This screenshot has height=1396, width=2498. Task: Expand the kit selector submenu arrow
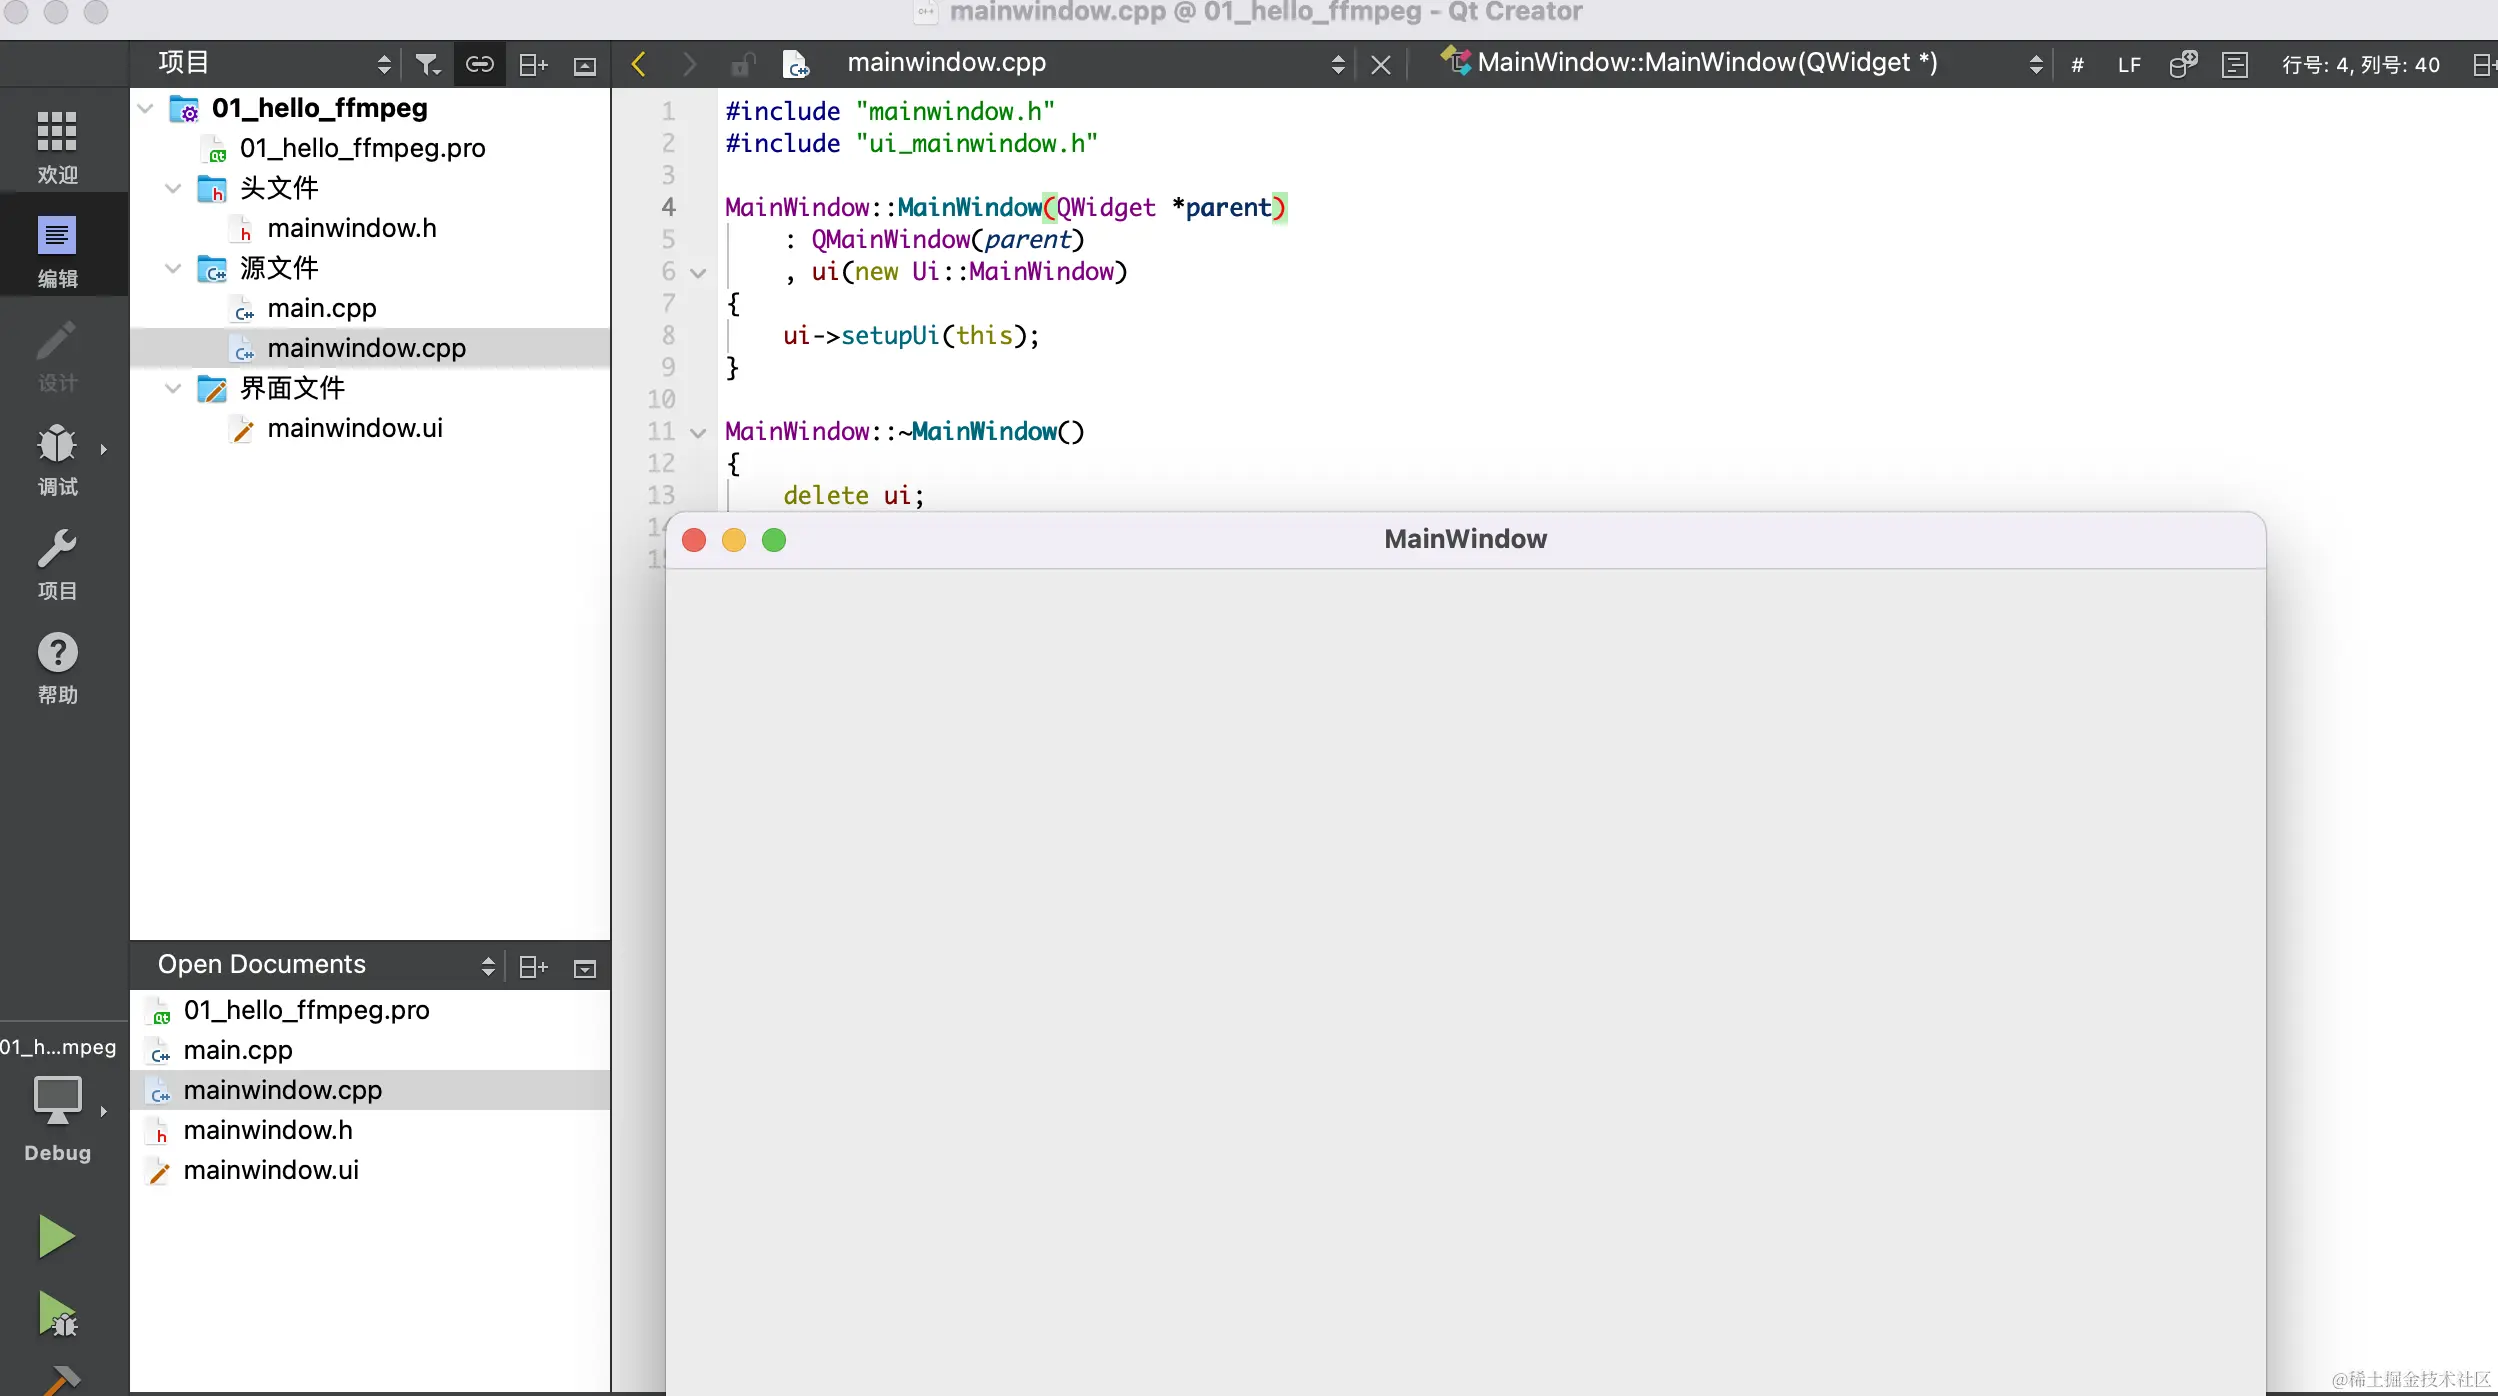103,1111
